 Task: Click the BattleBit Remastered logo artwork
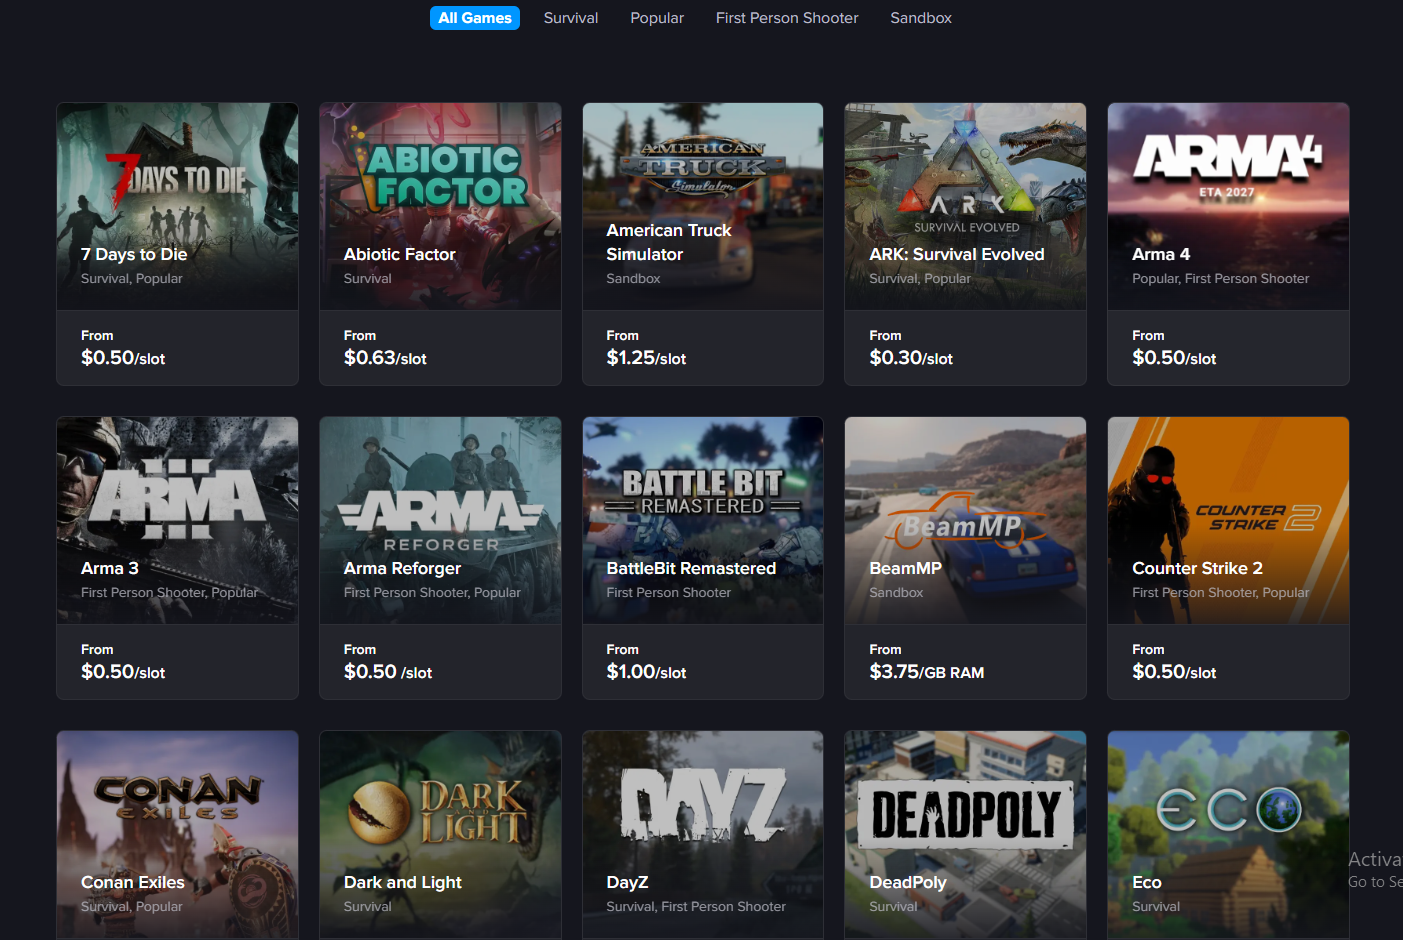(703, 492)
